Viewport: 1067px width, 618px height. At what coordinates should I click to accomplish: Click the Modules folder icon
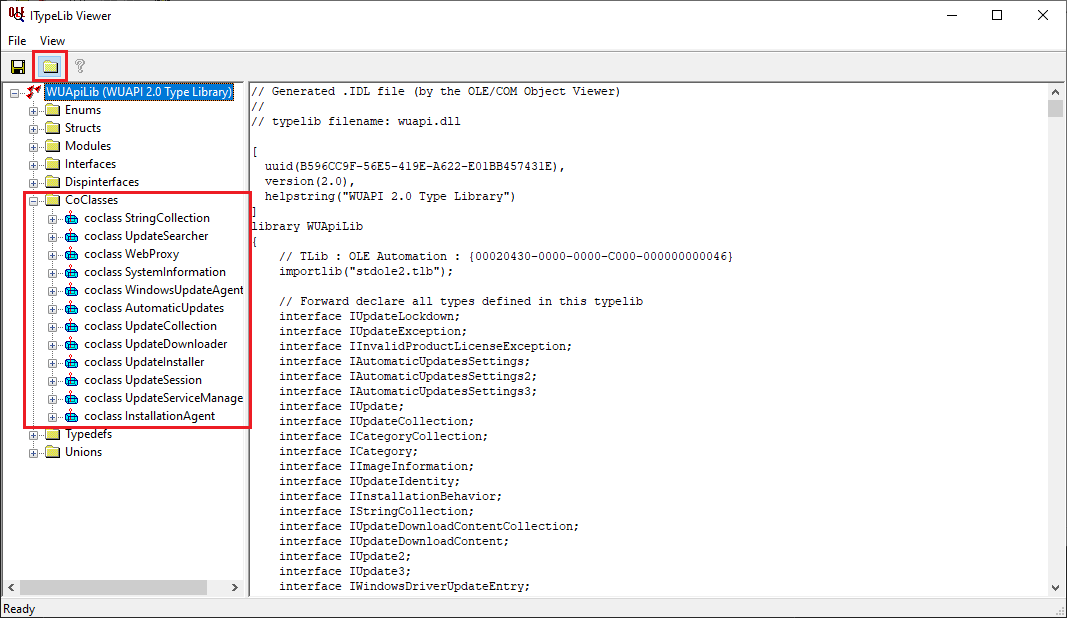tap(53, 146)
